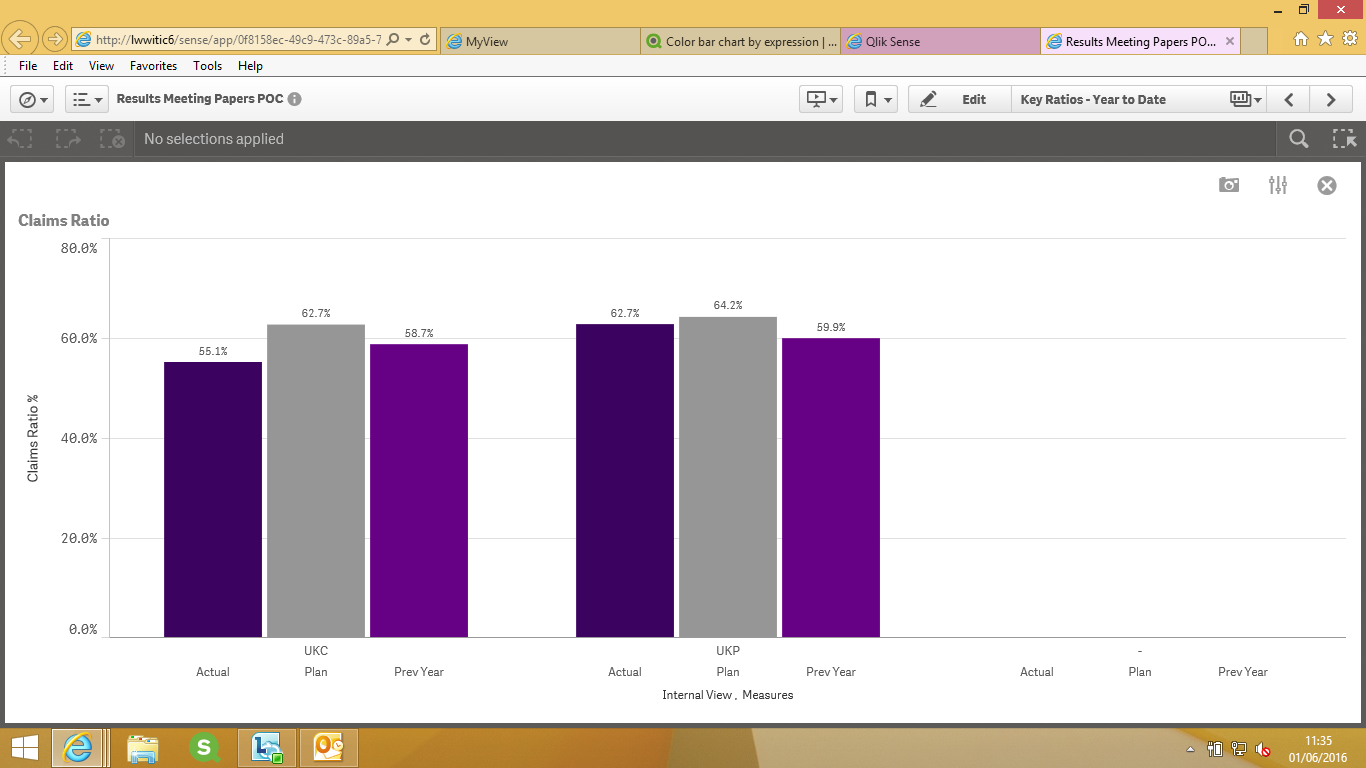This screenshot has width=1366, height=768.
Task: Open the navigation compass dropdown
Action: pyautogui.click(x=32, y=99)
